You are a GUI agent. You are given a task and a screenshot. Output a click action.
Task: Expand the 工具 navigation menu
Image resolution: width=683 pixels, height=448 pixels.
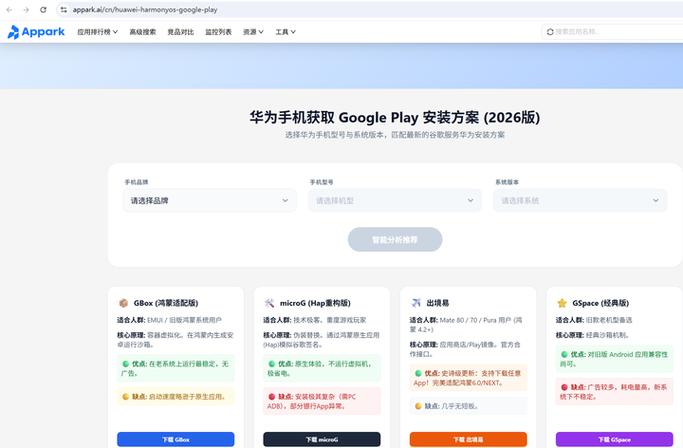[x=285, y=32]
